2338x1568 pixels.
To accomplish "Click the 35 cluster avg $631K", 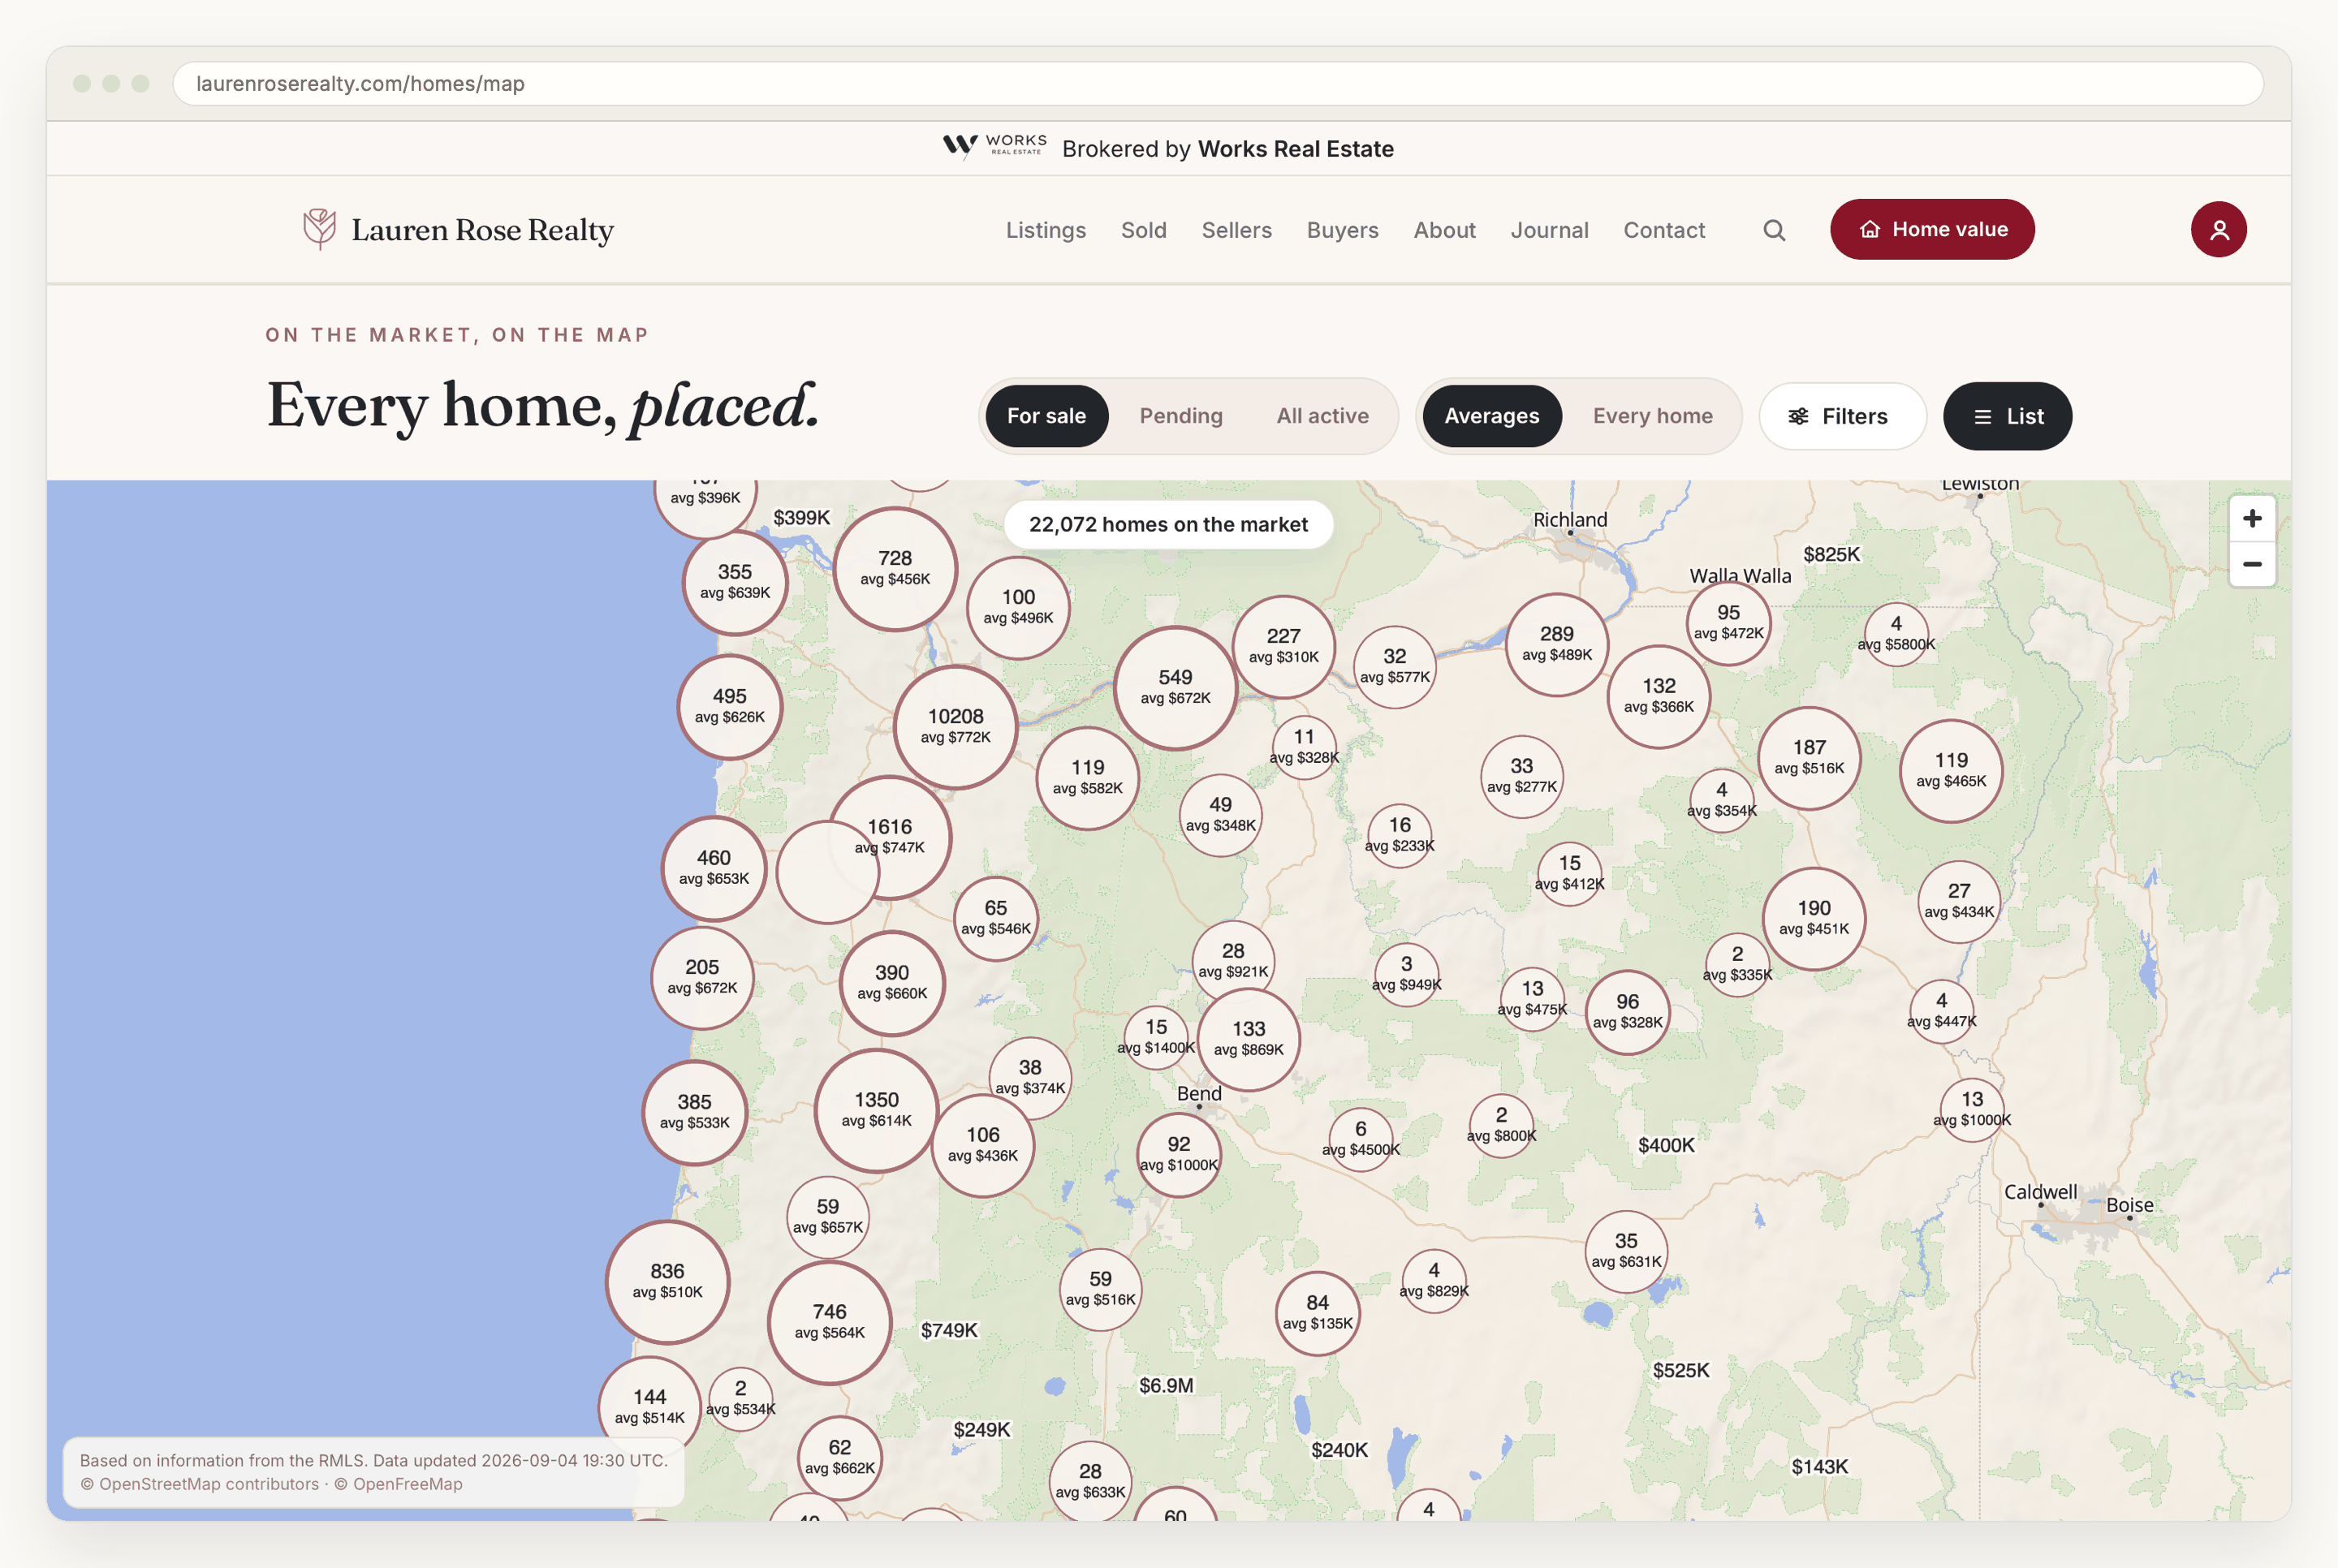I will pyautogui.click(x=1626, y=1251).
